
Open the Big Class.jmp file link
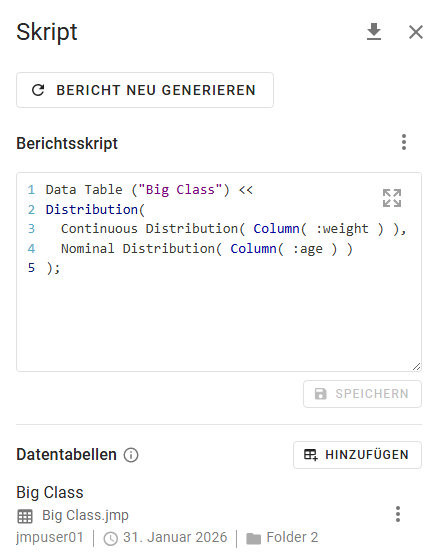click(85, 515)
